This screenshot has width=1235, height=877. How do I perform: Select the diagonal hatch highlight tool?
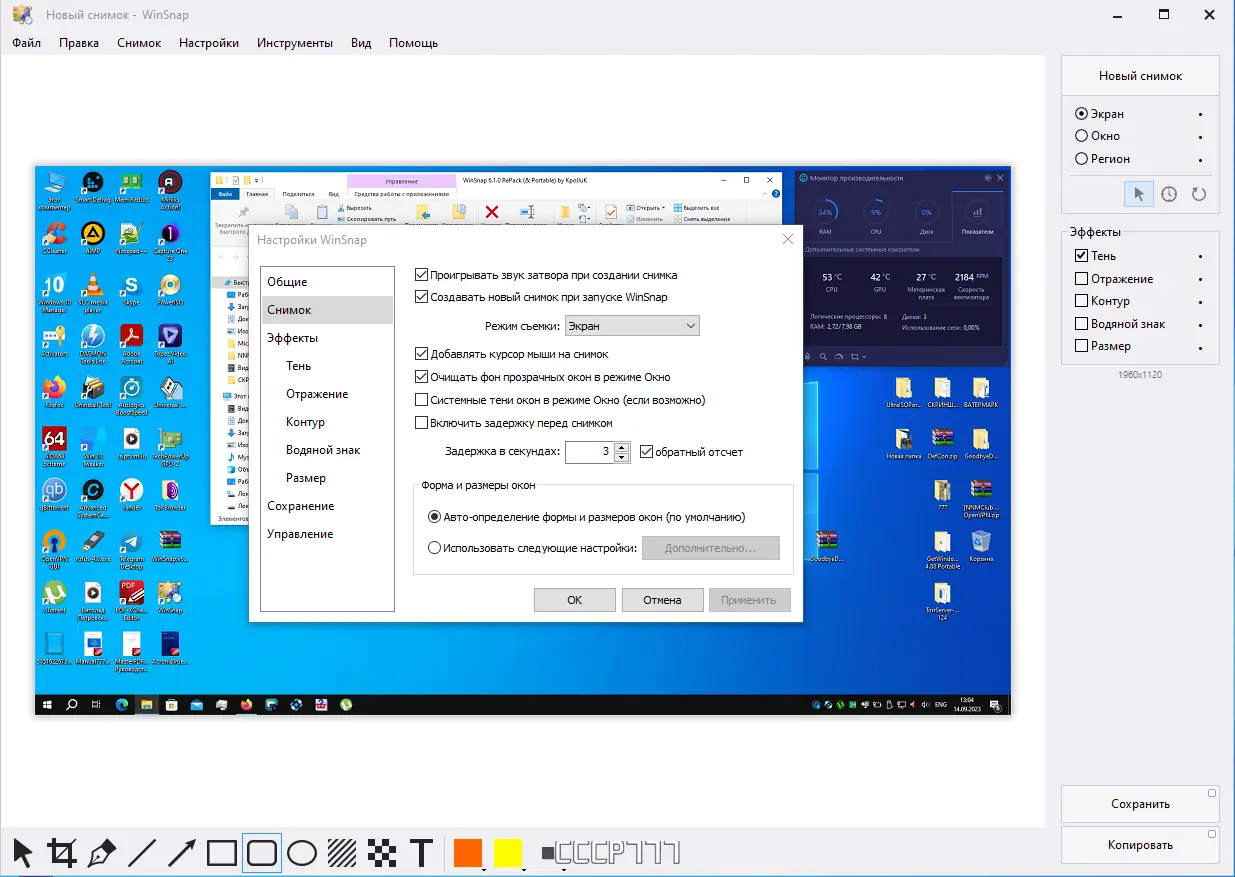pos(342,853)
